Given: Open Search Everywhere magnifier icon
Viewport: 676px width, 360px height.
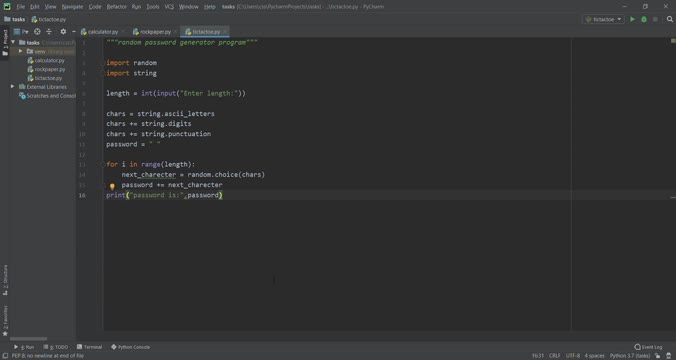Looking at the screenshot, I should (670, 19).
